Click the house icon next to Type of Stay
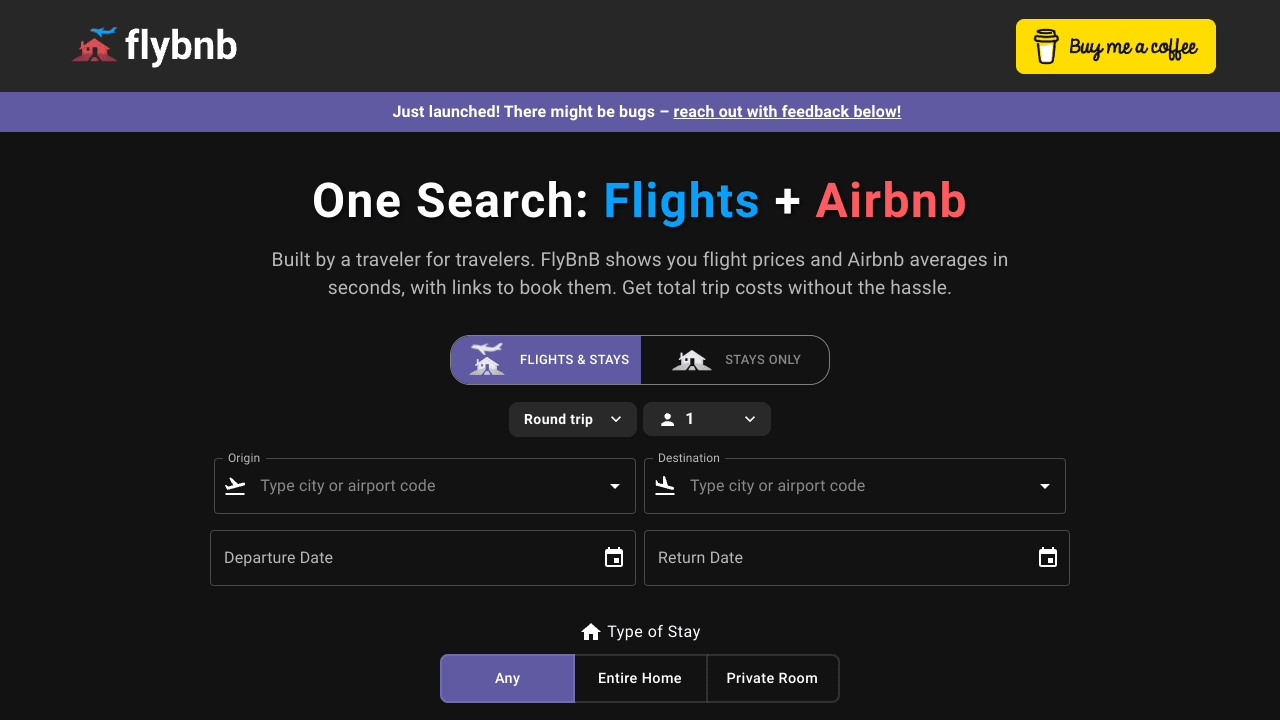 590,631
